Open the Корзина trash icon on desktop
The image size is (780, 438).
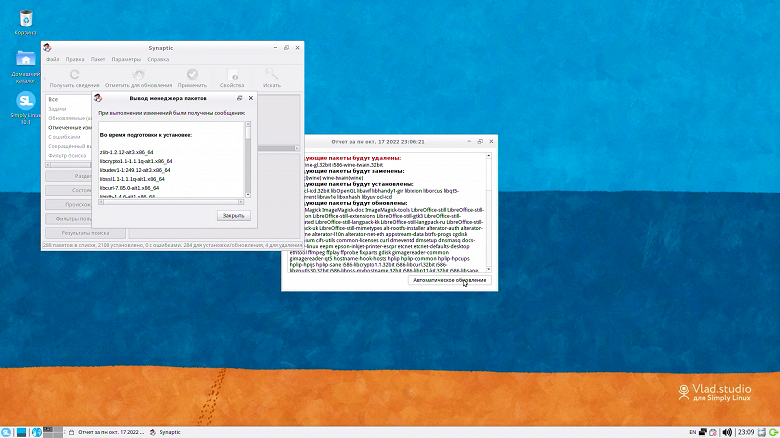tap(25, 19)
